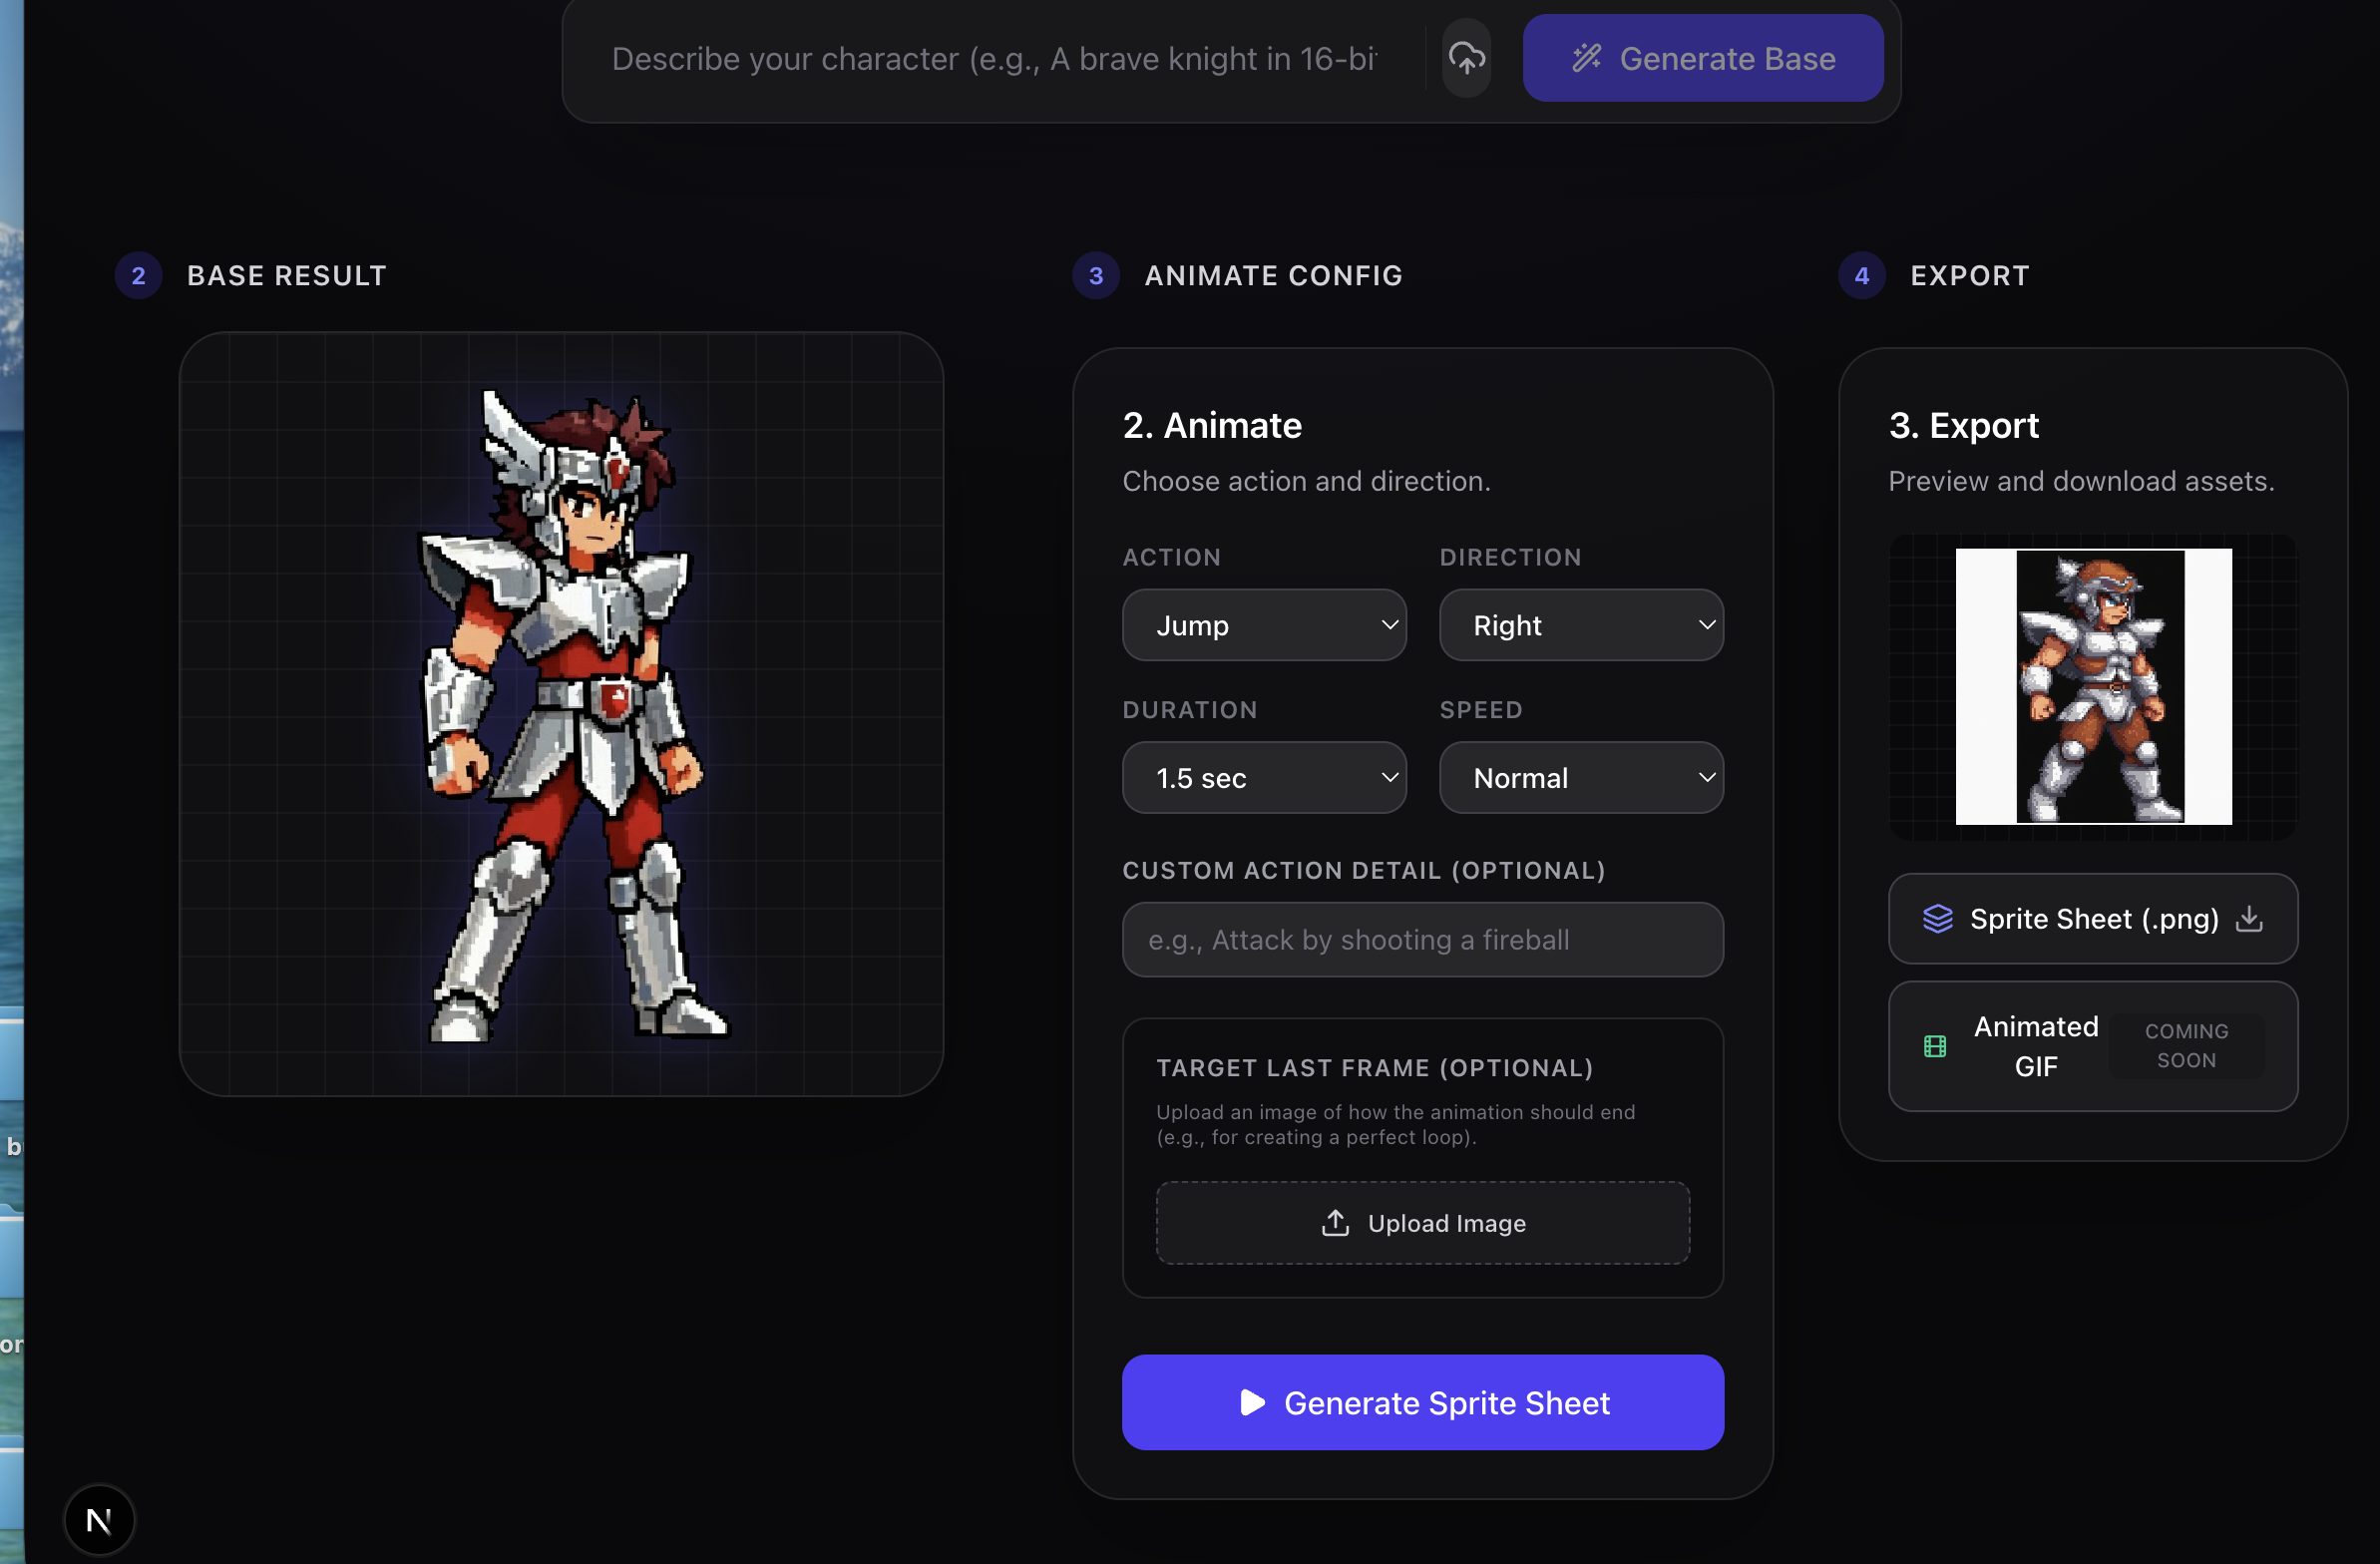Click the Generate Sprite Sheet button
Viewport: 2380px width, 1564px height.
[1423, 1402]
